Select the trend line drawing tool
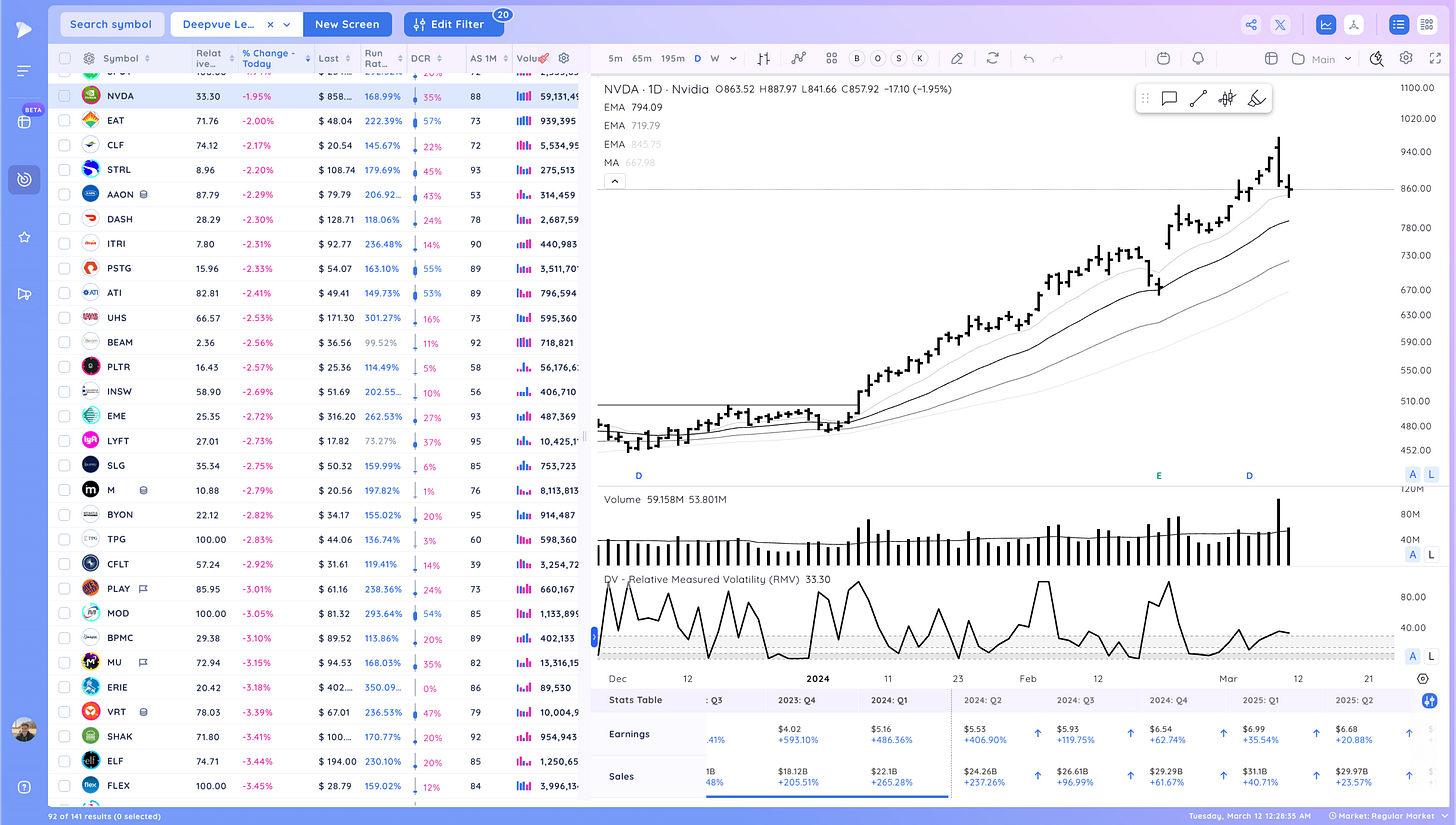The height and width of the screenshot is (825, 1456). (1198, 98)
